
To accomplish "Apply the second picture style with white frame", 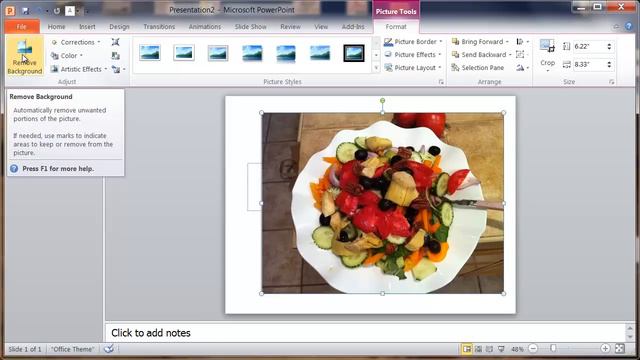I will point(184,53).
